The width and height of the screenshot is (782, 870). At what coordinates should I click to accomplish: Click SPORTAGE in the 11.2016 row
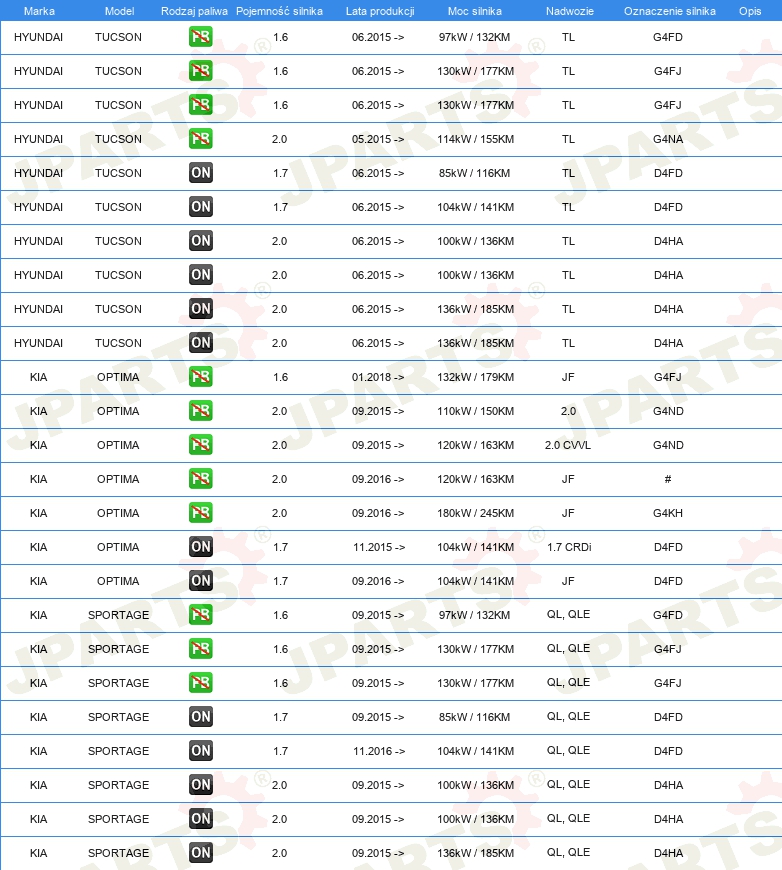tap(118, 751)
